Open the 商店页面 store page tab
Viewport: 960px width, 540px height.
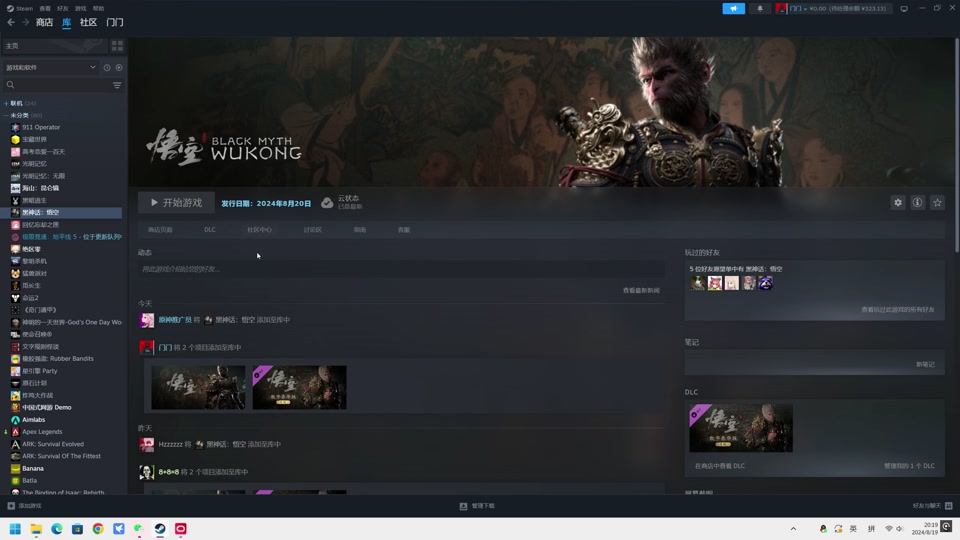160,230
